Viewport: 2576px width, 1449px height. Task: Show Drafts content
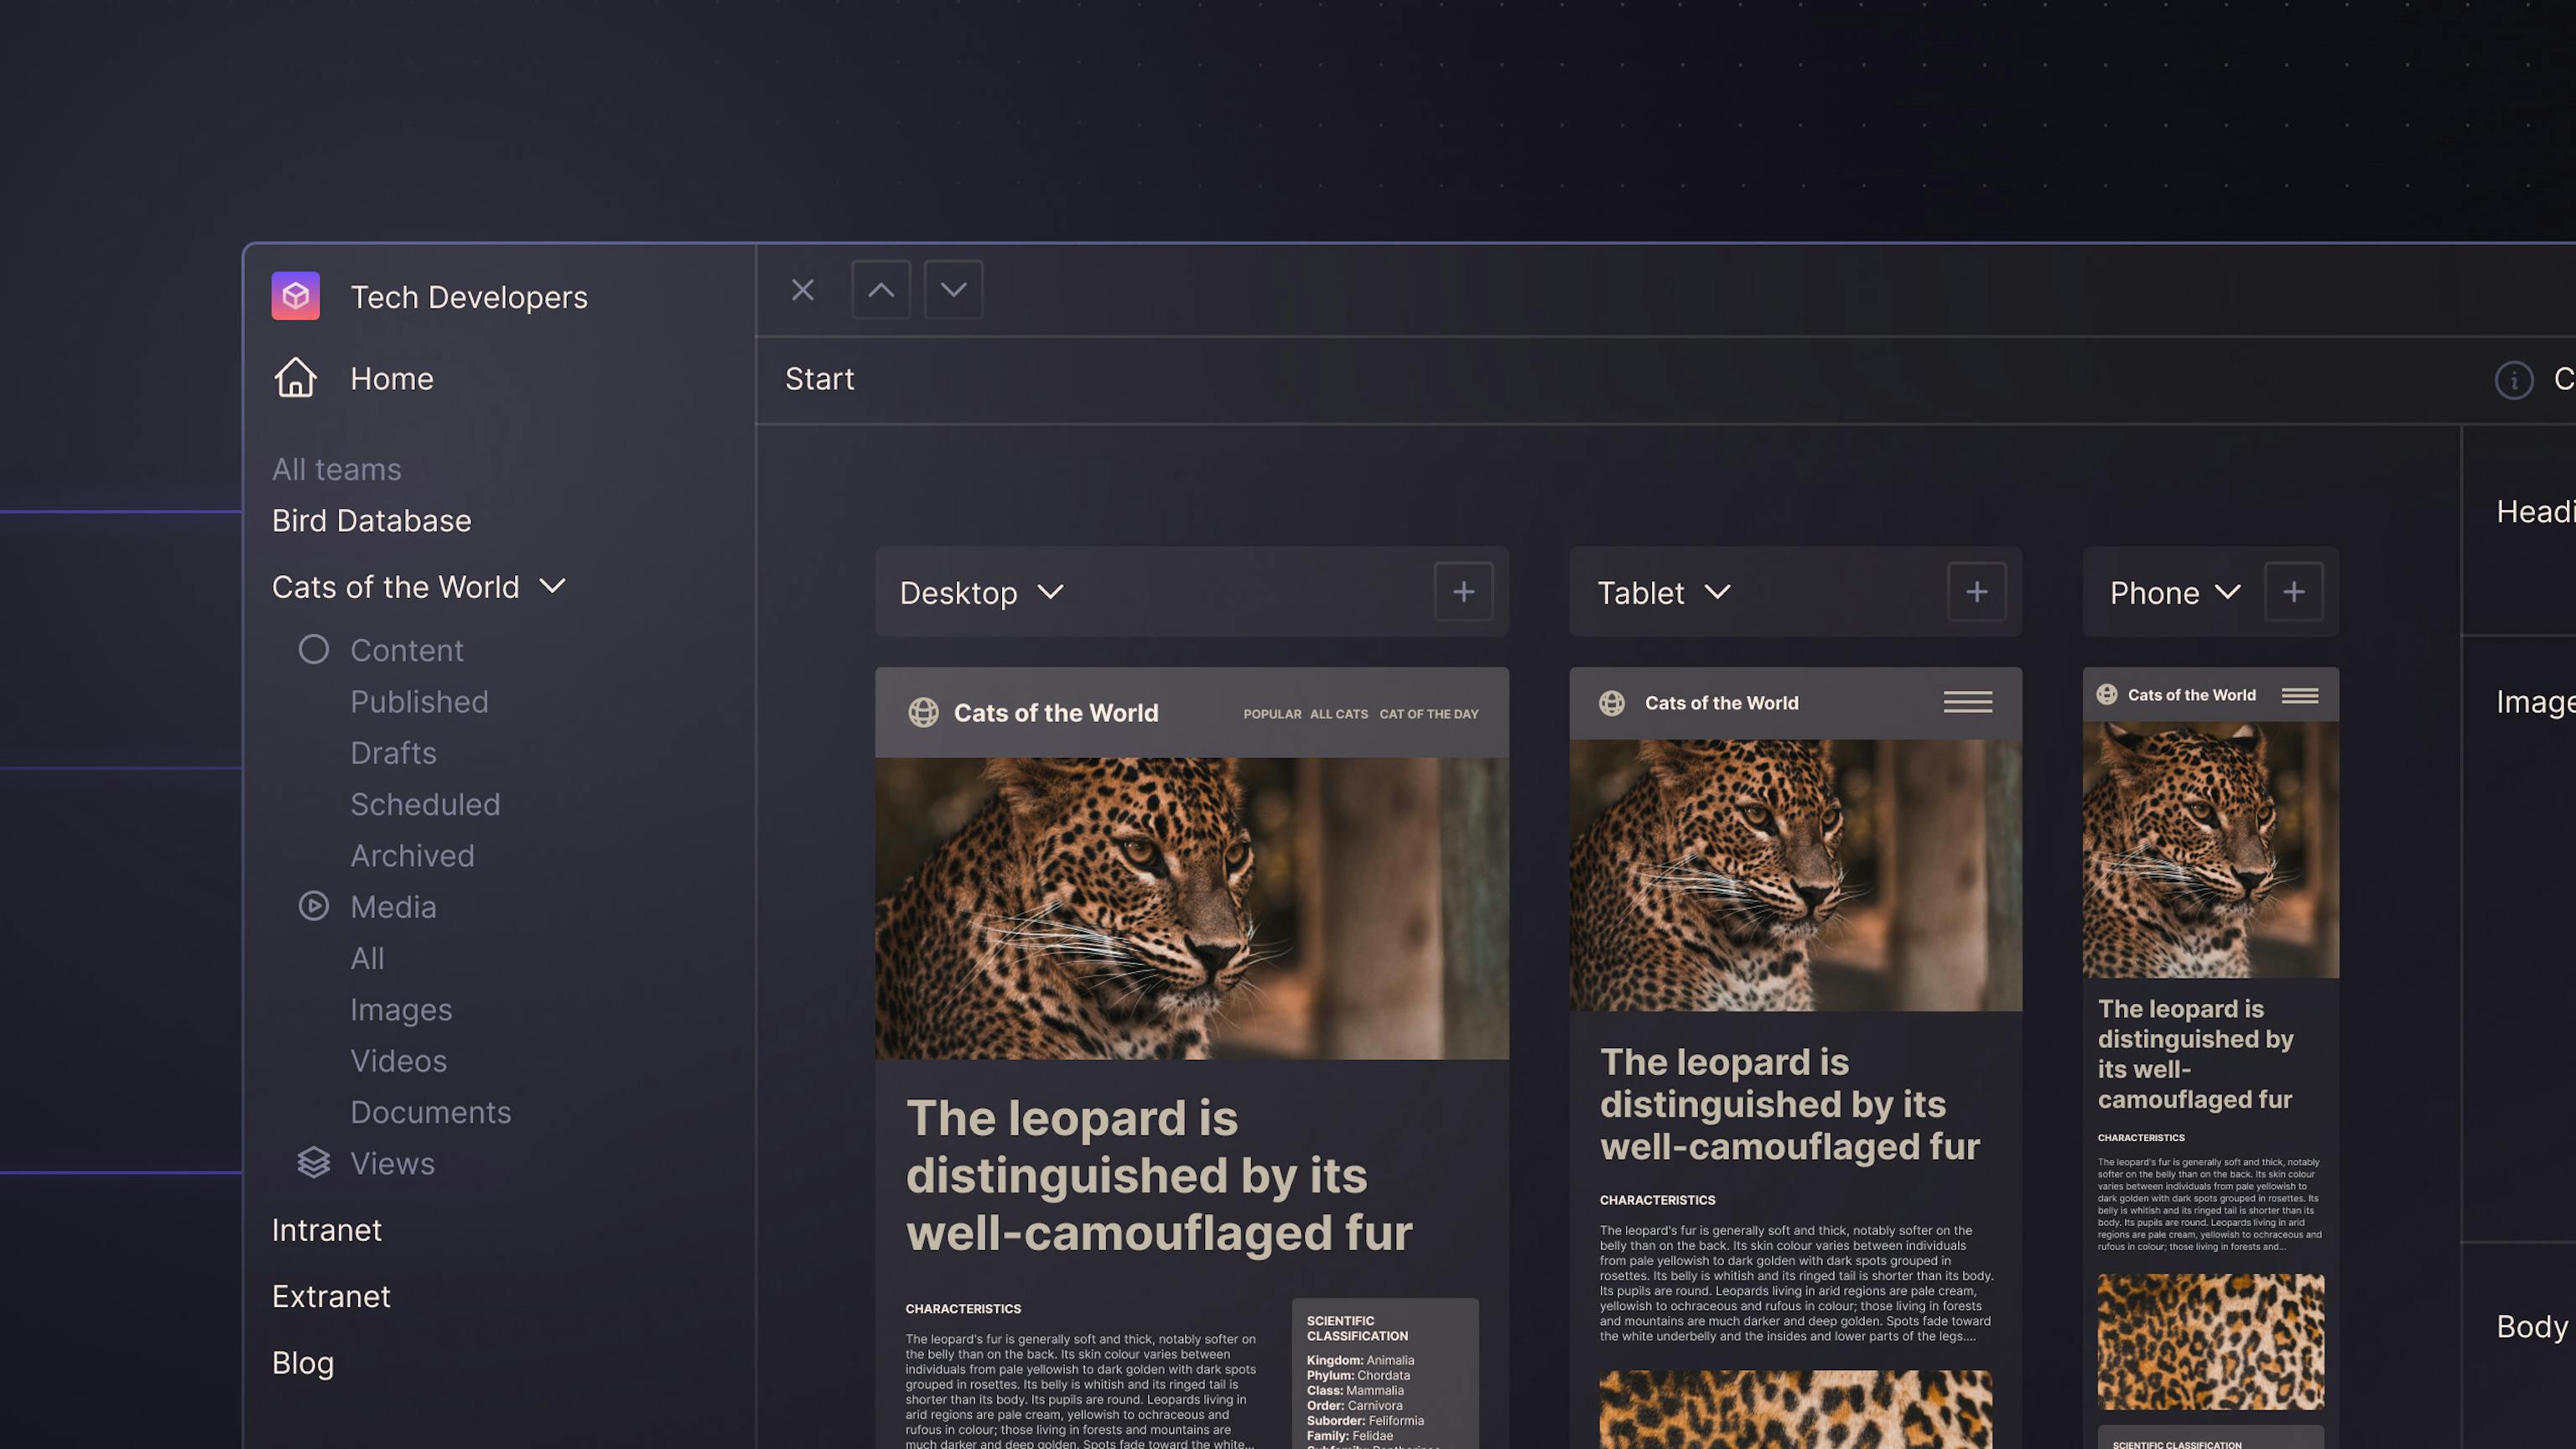pos(393,752)
